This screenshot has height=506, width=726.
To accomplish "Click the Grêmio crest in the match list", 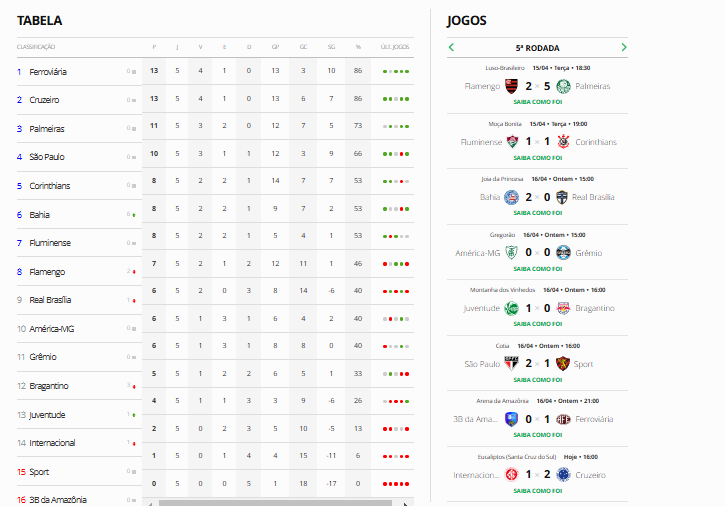I will [x=563, y=253].
